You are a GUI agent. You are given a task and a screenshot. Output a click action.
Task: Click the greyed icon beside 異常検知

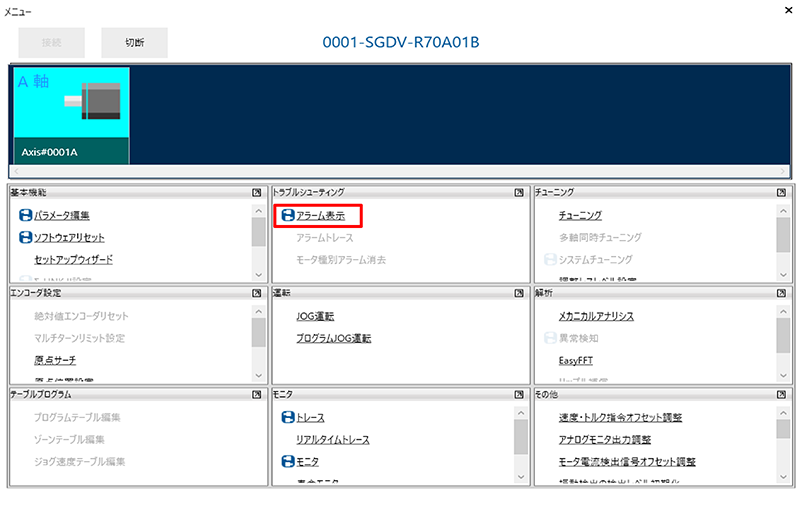point(550,338)
